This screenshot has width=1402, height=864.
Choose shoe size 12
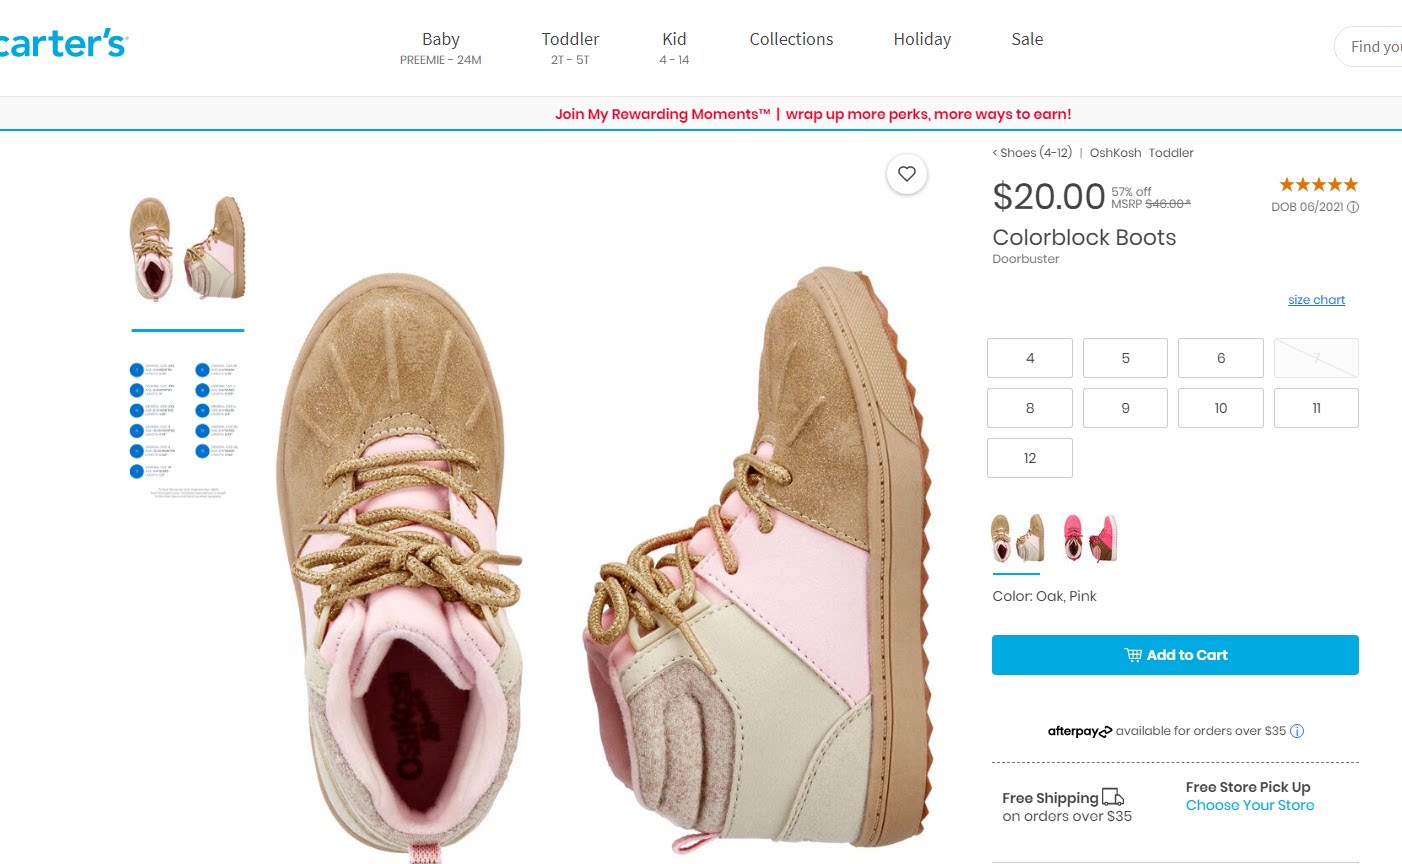1029,458
